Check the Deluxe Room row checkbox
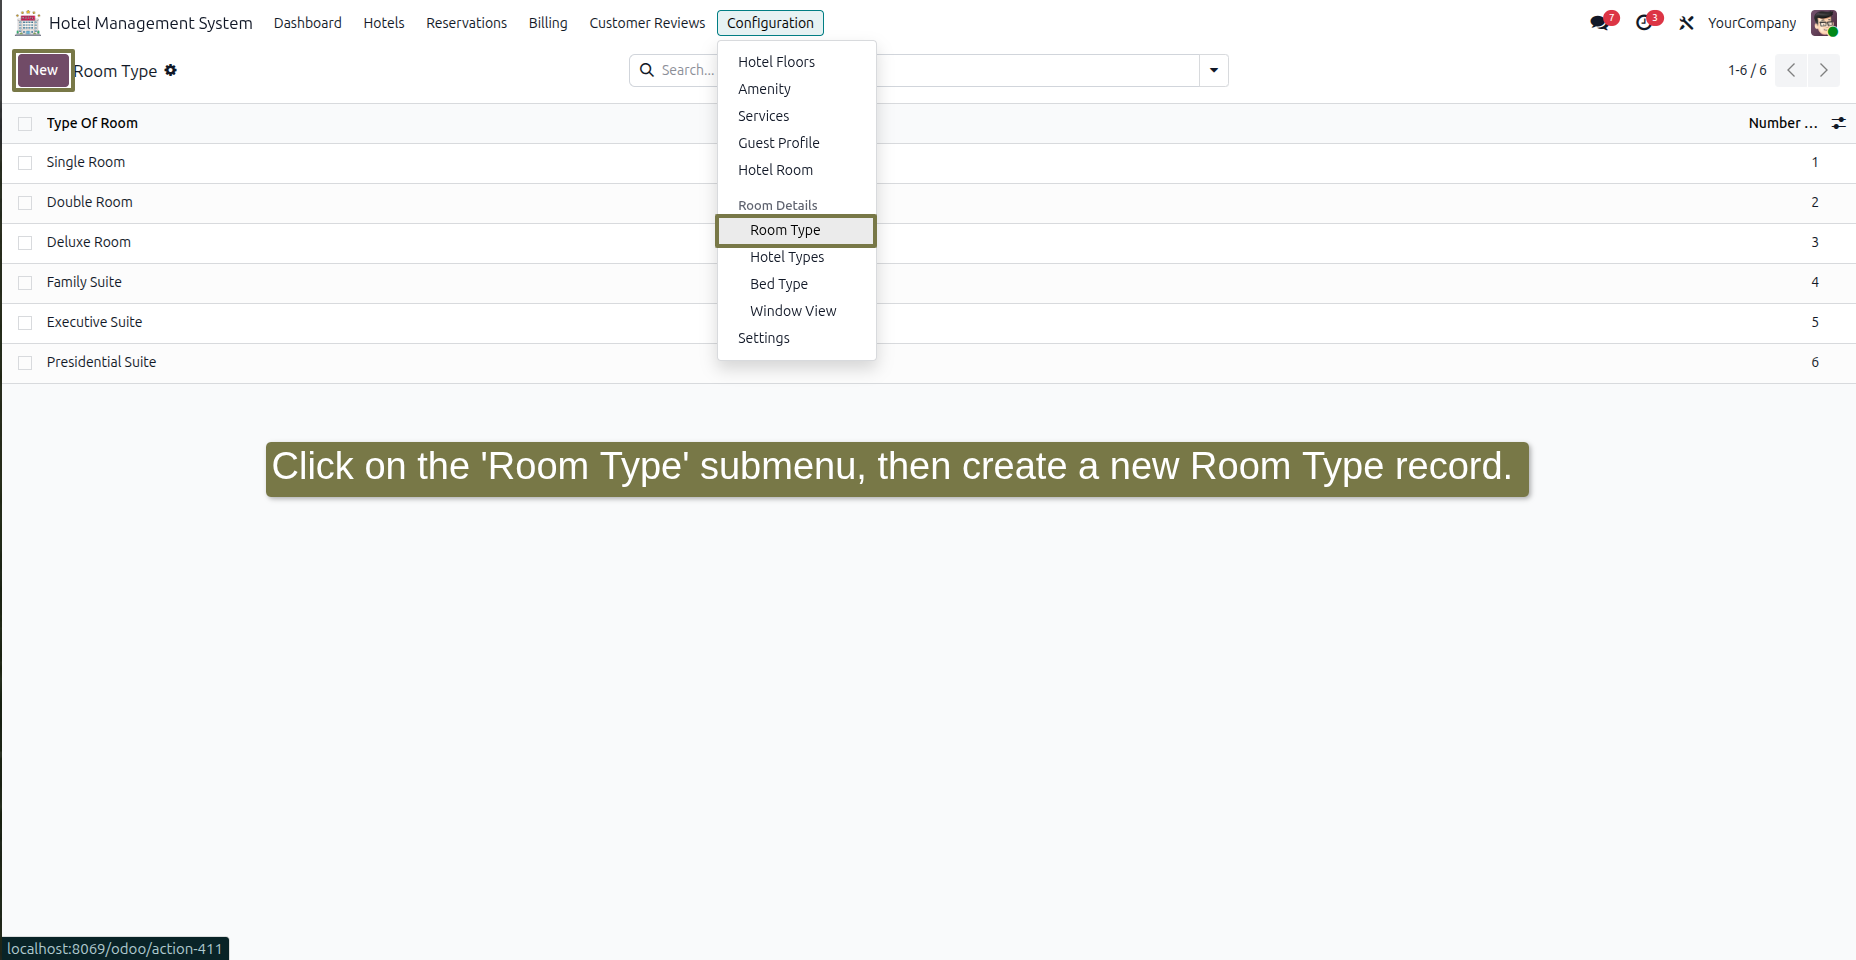The height and width of the screenshot is (960, 1856). (x=25, y=243)
